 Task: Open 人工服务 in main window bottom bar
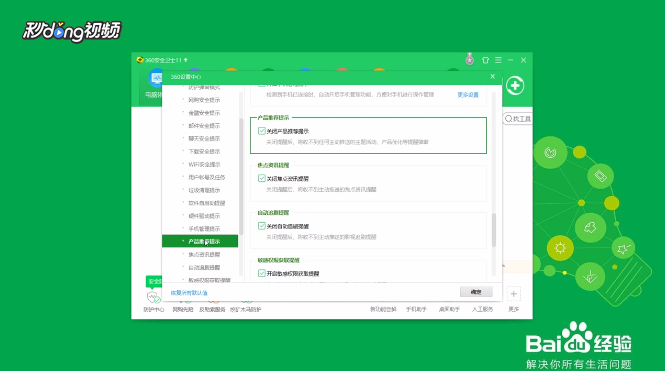[x=482, y=310]
